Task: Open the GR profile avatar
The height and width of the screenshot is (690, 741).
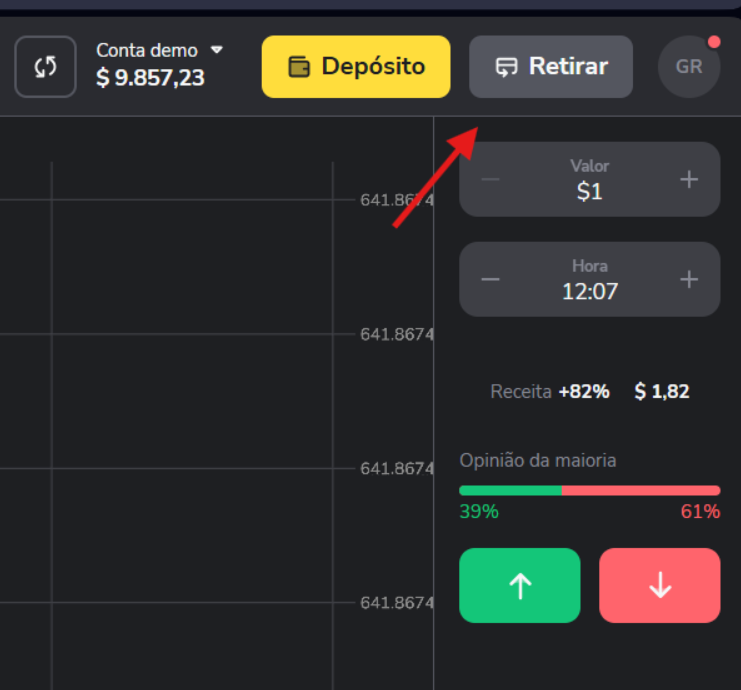Action: (689, 67)
